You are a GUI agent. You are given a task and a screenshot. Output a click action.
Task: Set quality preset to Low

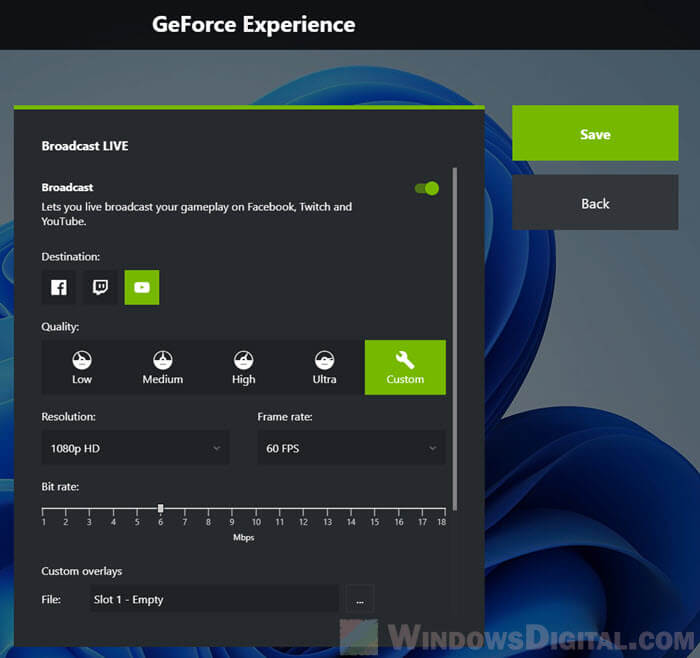pos(82,367)
